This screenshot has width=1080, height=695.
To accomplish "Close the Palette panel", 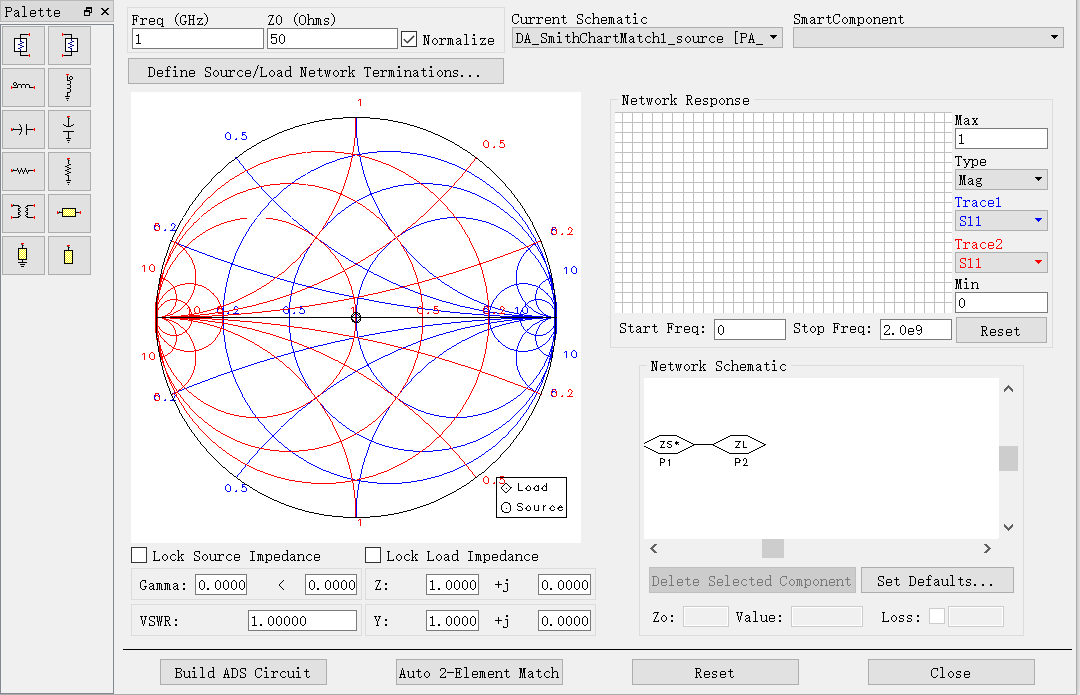I will pyautogui.click(x=105, y=12).
